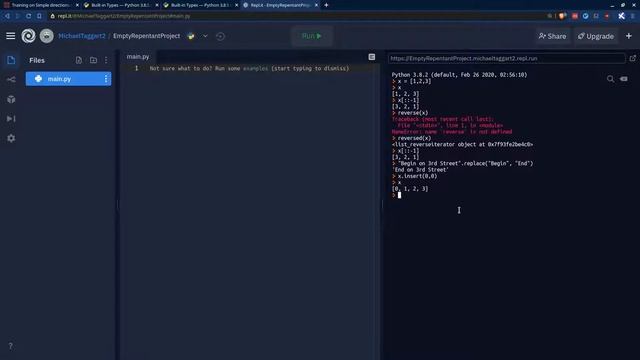Image resolution: width=640 pixels, height=360 pixels.
Task: Share the repl
Action: (x=552, y=36)
